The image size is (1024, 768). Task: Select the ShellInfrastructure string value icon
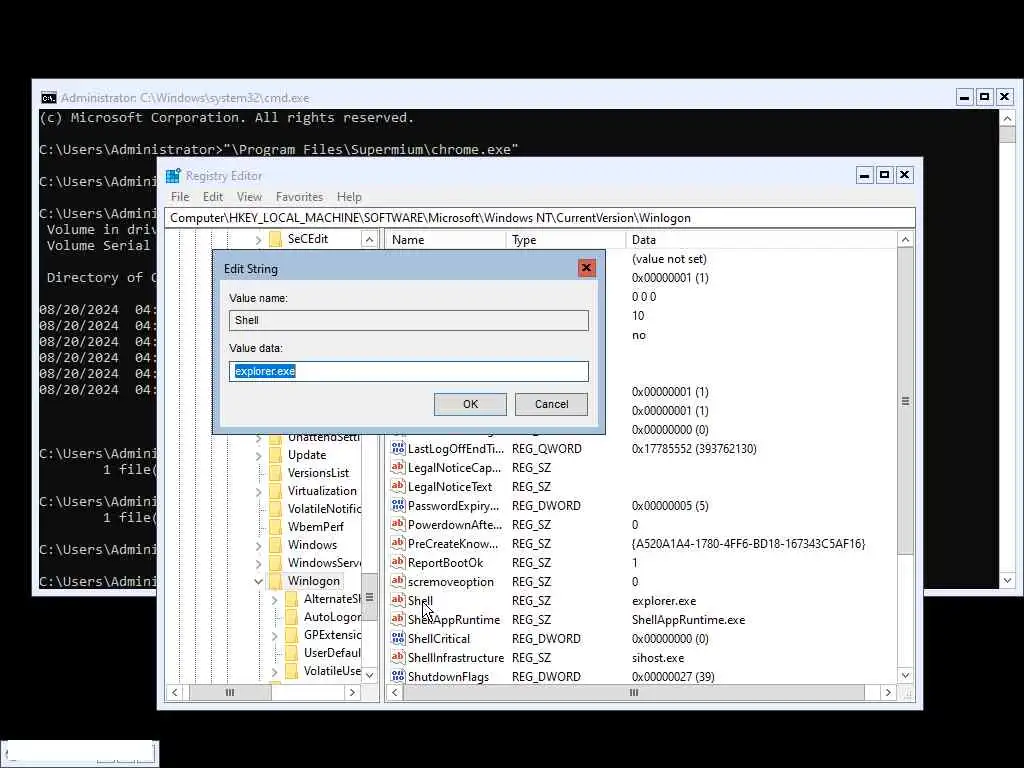pos(398,657)
